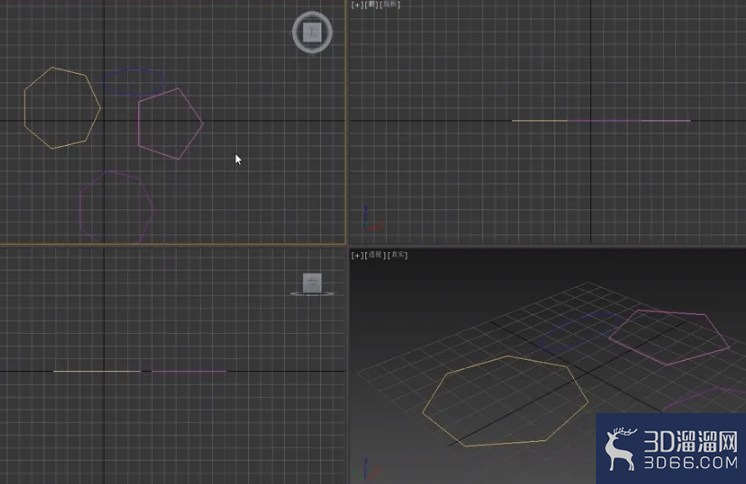The image size is (746, 484).
Task: Open the 透视 view label menu
Action: (x=375, y=255)
